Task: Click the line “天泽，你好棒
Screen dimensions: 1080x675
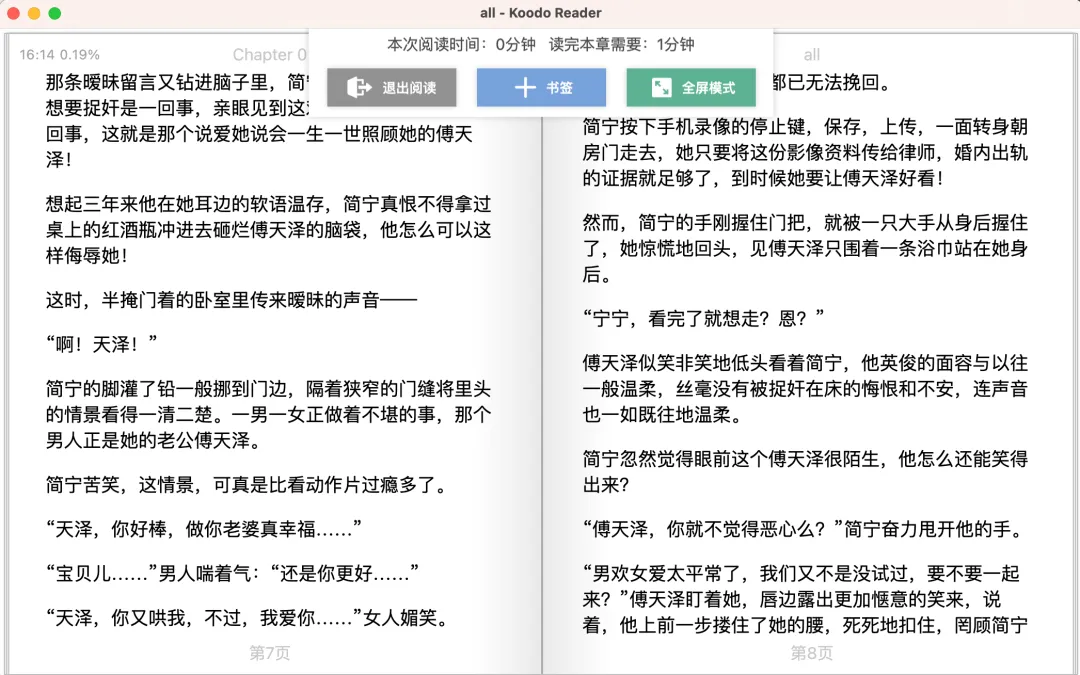Action: tap(203, 529)
